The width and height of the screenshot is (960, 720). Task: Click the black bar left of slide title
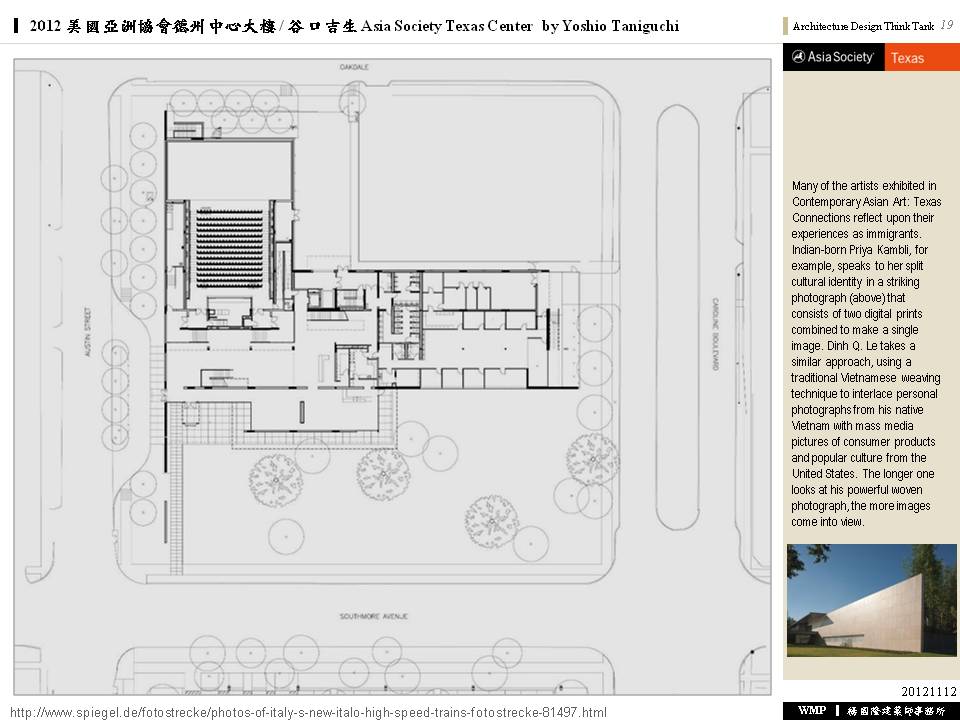click(18, 26)
